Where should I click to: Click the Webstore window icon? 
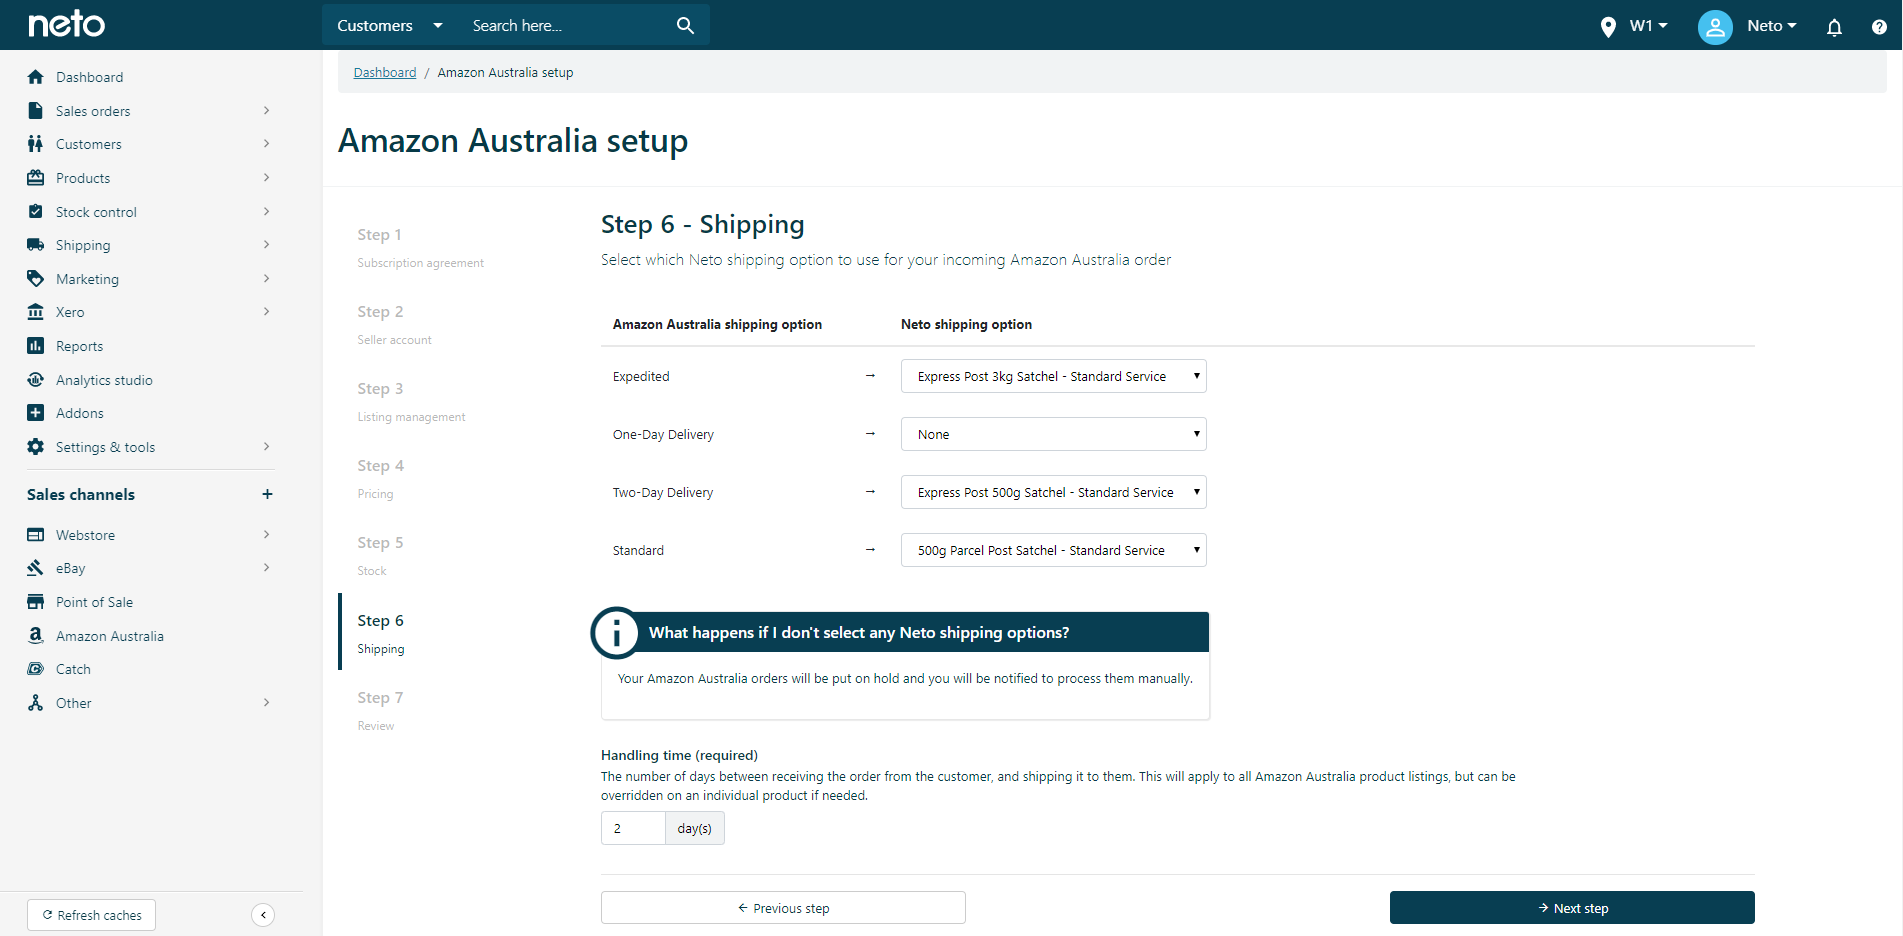point(36,535)
